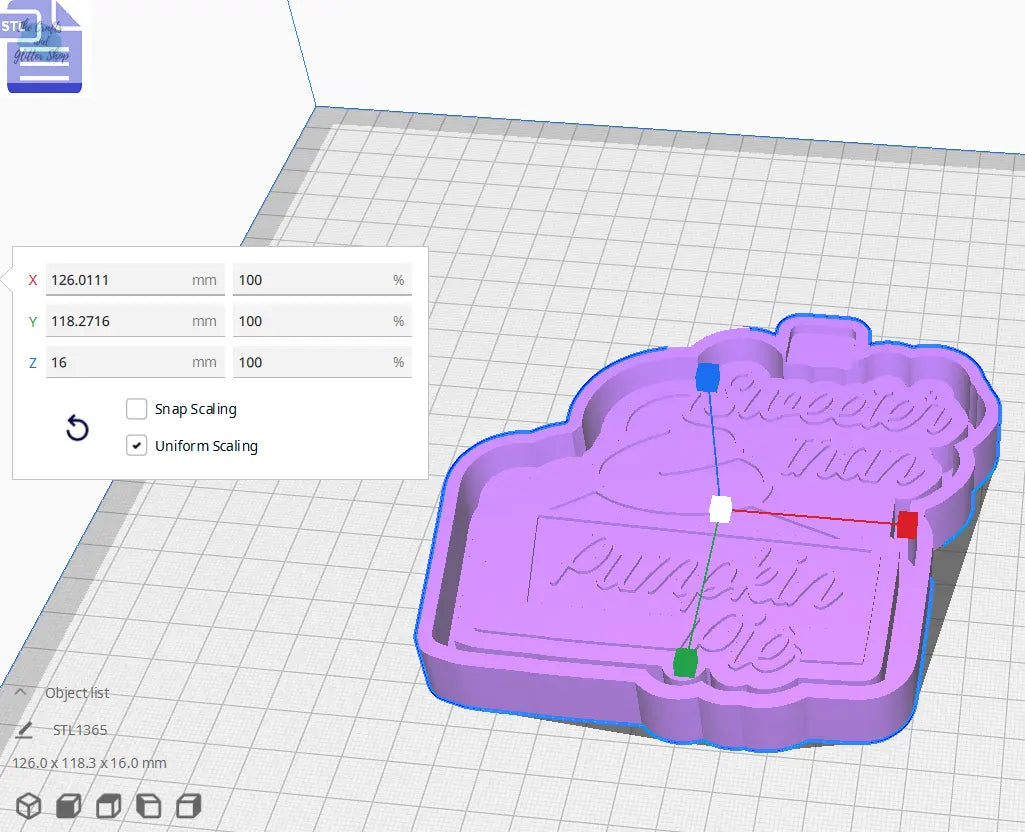Click the X percentage field showing 100
The height and width of the screenshot is (832, 1025).
pyautogui.click(x=322, y=278)
